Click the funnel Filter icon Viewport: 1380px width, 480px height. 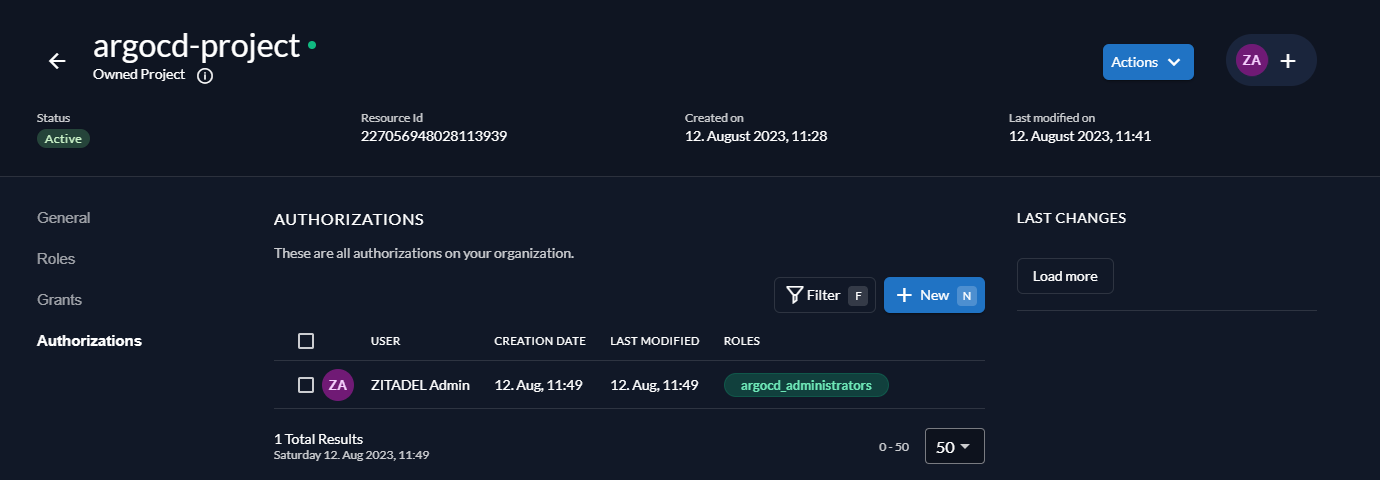click(795, 295)
